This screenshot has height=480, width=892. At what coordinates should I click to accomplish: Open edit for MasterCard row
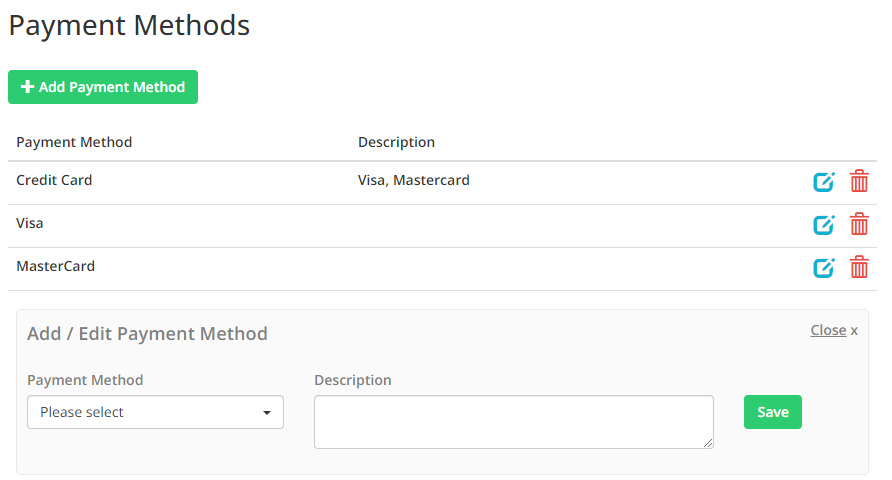pos(823,268)
